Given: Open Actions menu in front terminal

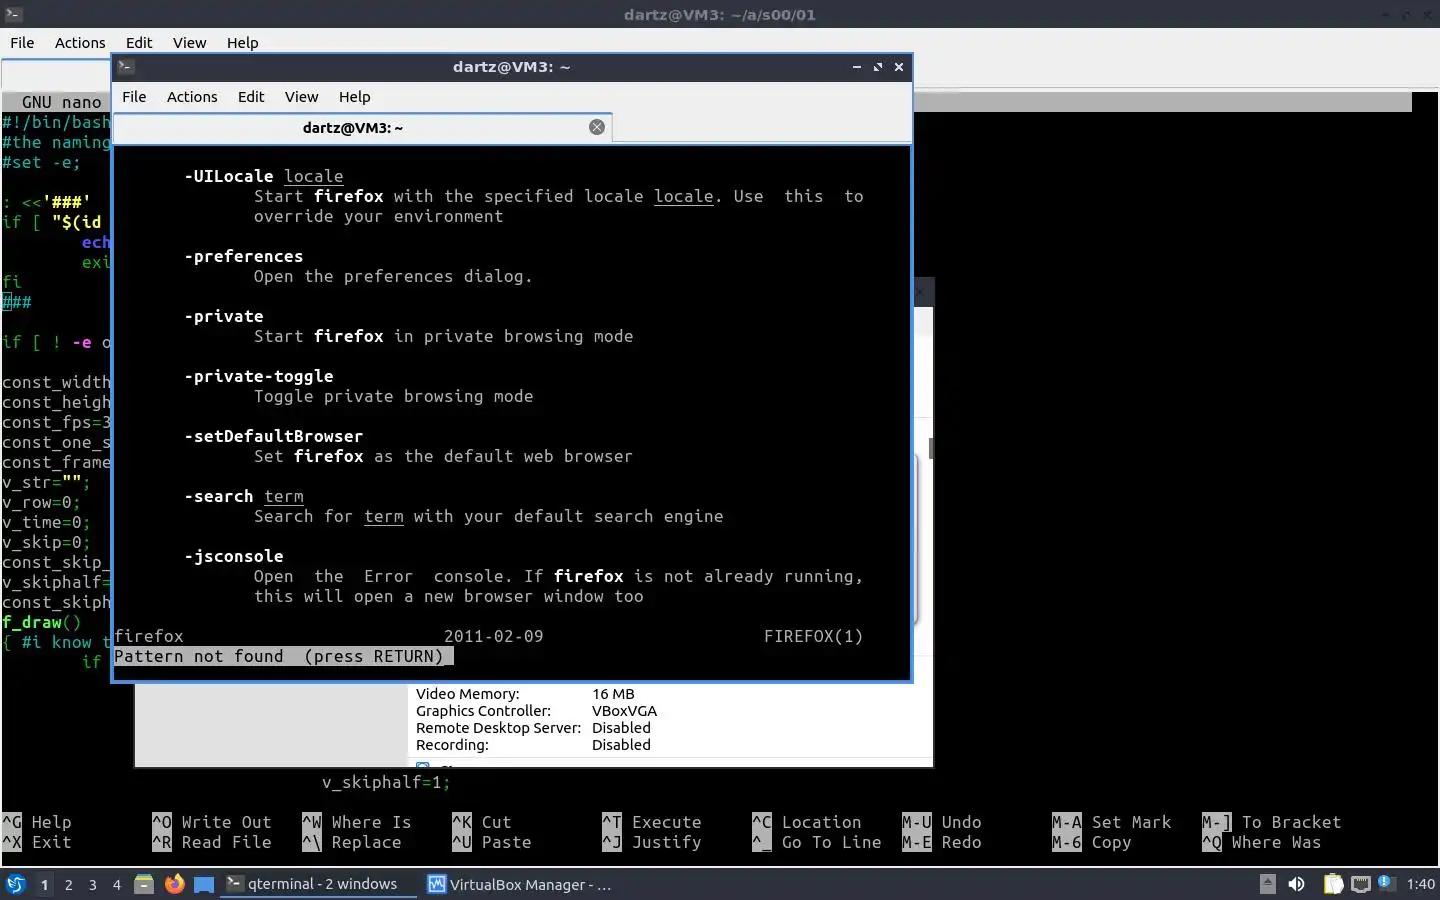Looking at the screenshot, I should click(192, 97).
